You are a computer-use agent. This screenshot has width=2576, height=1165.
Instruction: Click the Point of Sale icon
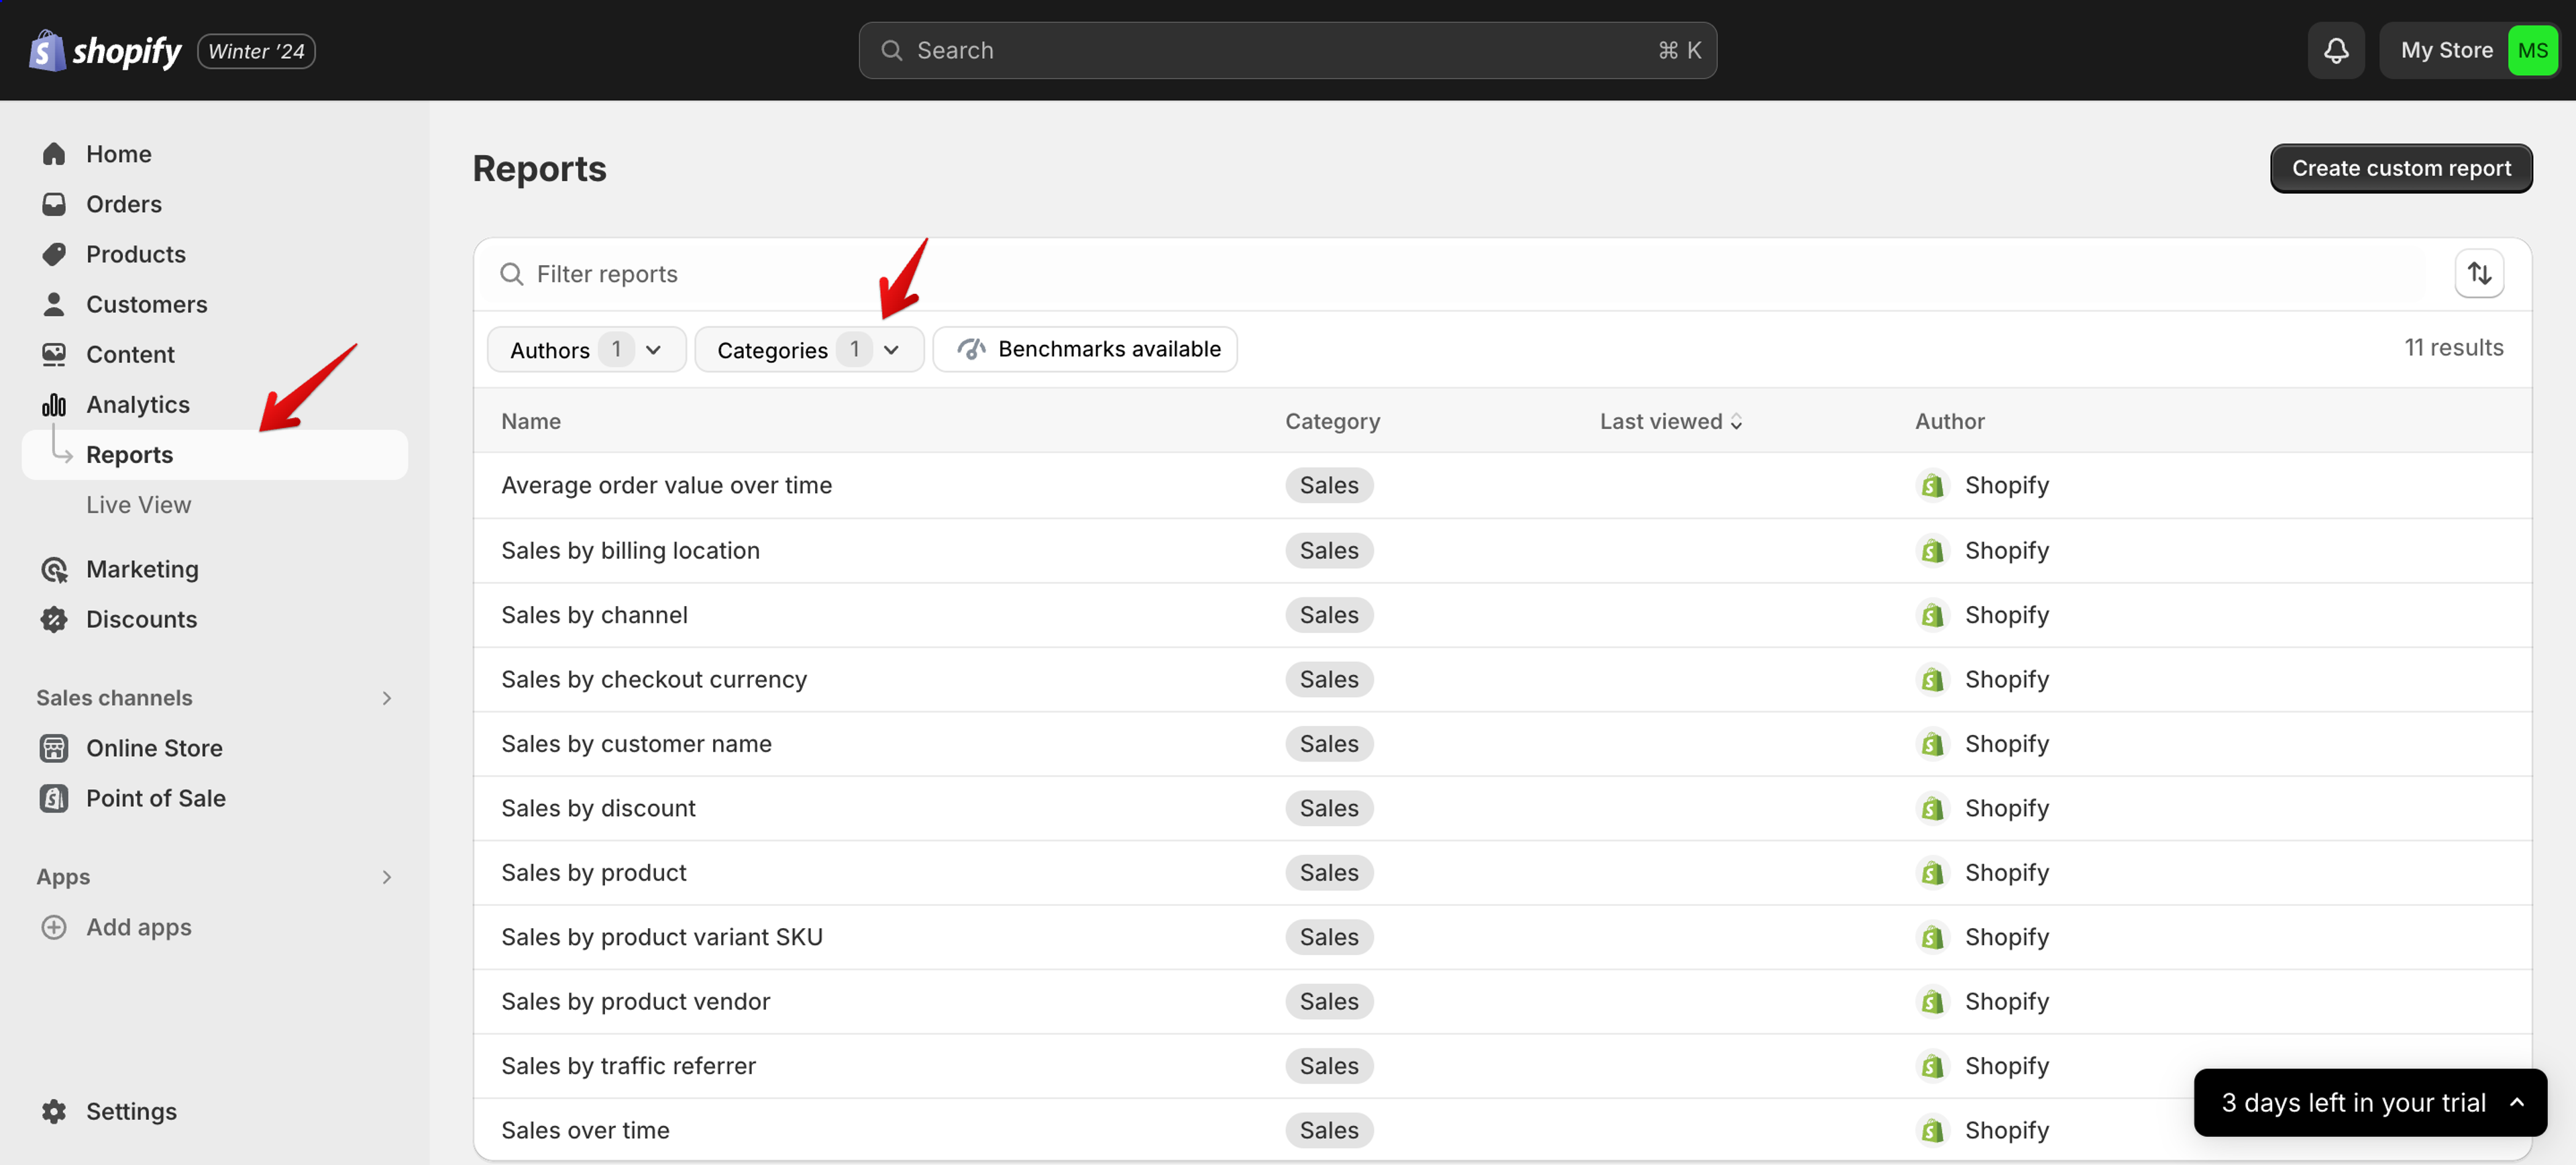tap(54, 798)
